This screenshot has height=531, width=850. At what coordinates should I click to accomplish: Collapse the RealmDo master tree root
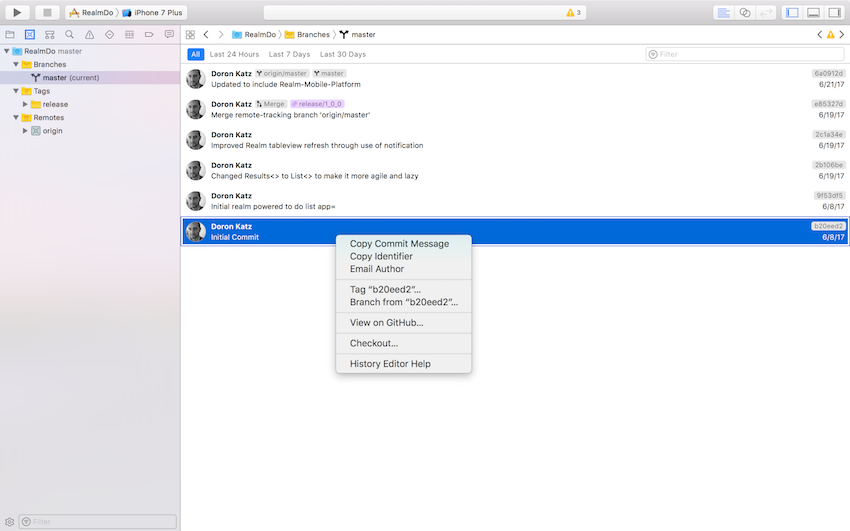7,51
